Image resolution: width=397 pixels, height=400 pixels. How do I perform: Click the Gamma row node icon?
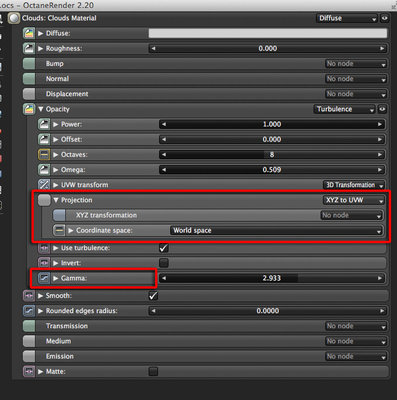[x=44, y=278]
